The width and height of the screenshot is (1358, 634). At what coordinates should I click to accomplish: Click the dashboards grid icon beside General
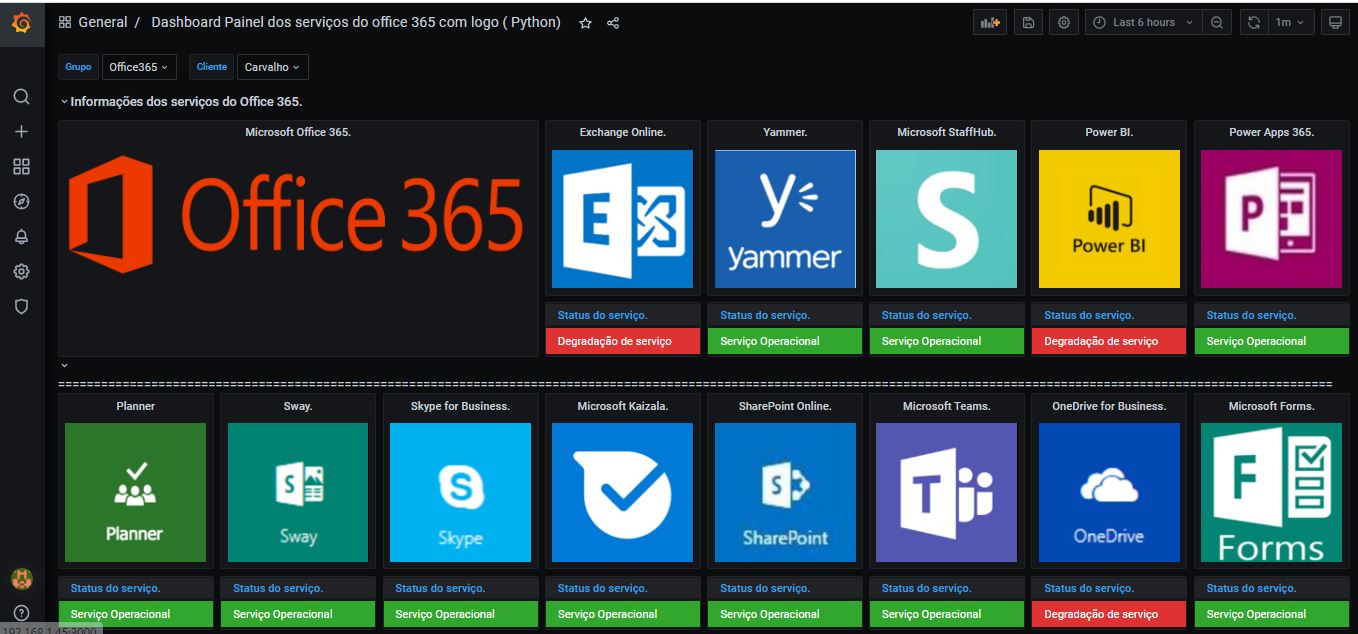click(x=65, y=22)
